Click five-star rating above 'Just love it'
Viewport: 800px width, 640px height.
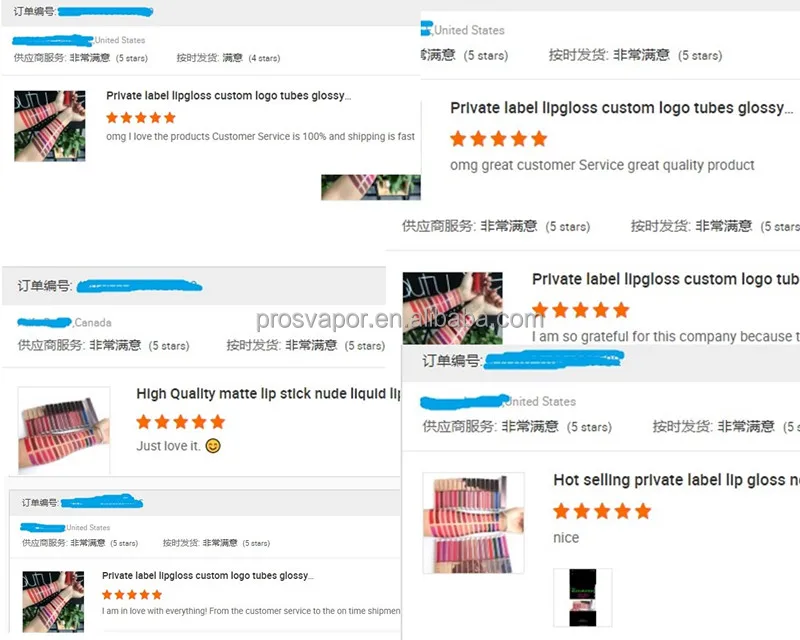click(181, 422)
